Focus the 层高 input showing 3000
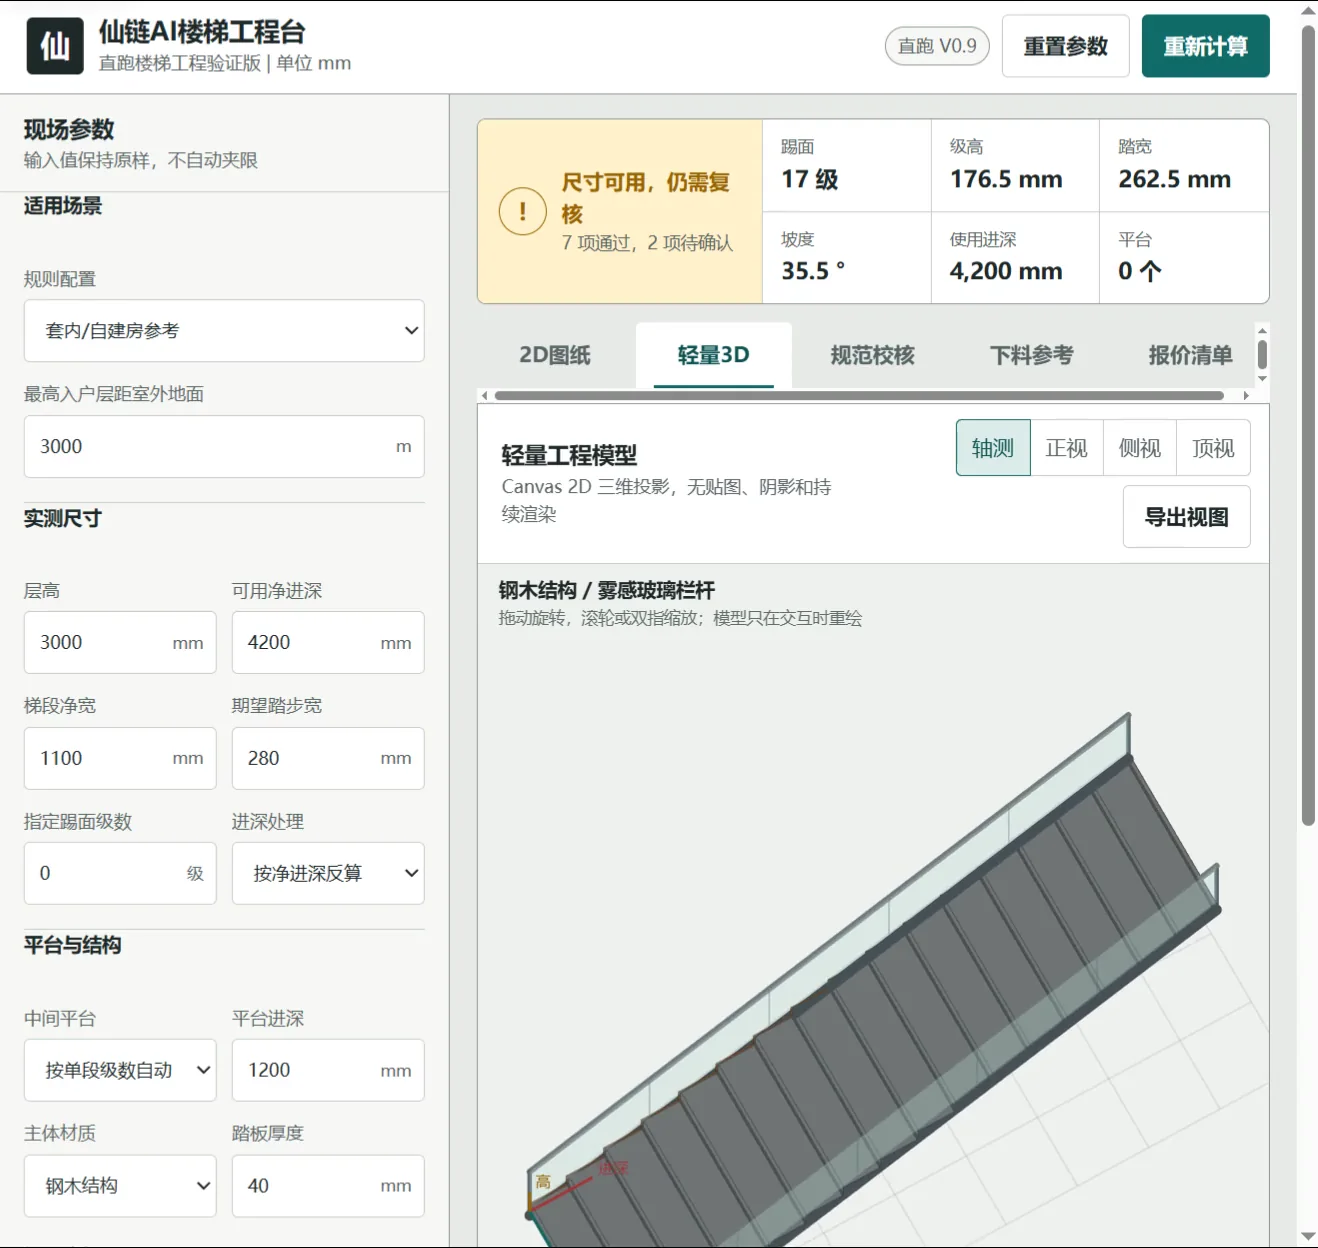This screenshot has height=1248, width=1318. pos(120,642)
